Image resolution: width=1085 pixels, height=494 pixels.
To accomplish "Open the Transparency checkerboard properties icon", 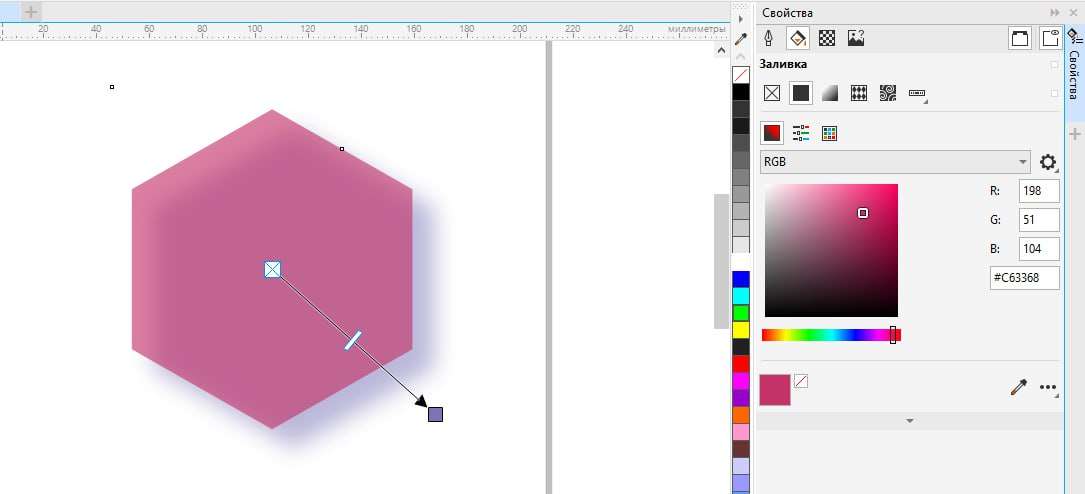I will (x=827, y=37).
